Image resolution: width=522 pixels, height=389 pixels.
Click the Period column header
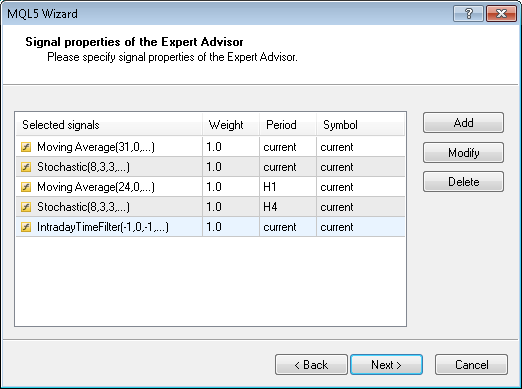pyautogui.click(x=288, y=125)
